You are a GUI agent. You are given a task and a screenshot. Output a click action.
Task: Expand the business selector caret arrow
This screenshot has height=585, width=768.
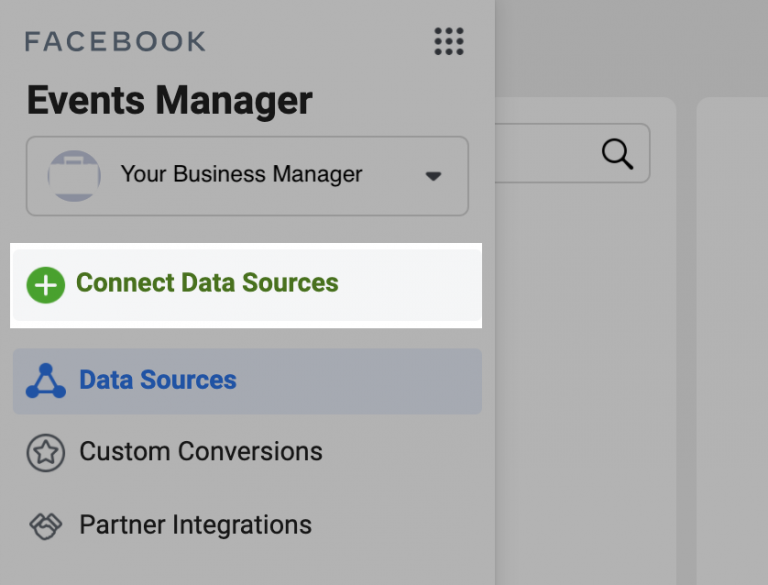(x=433, y=176)
